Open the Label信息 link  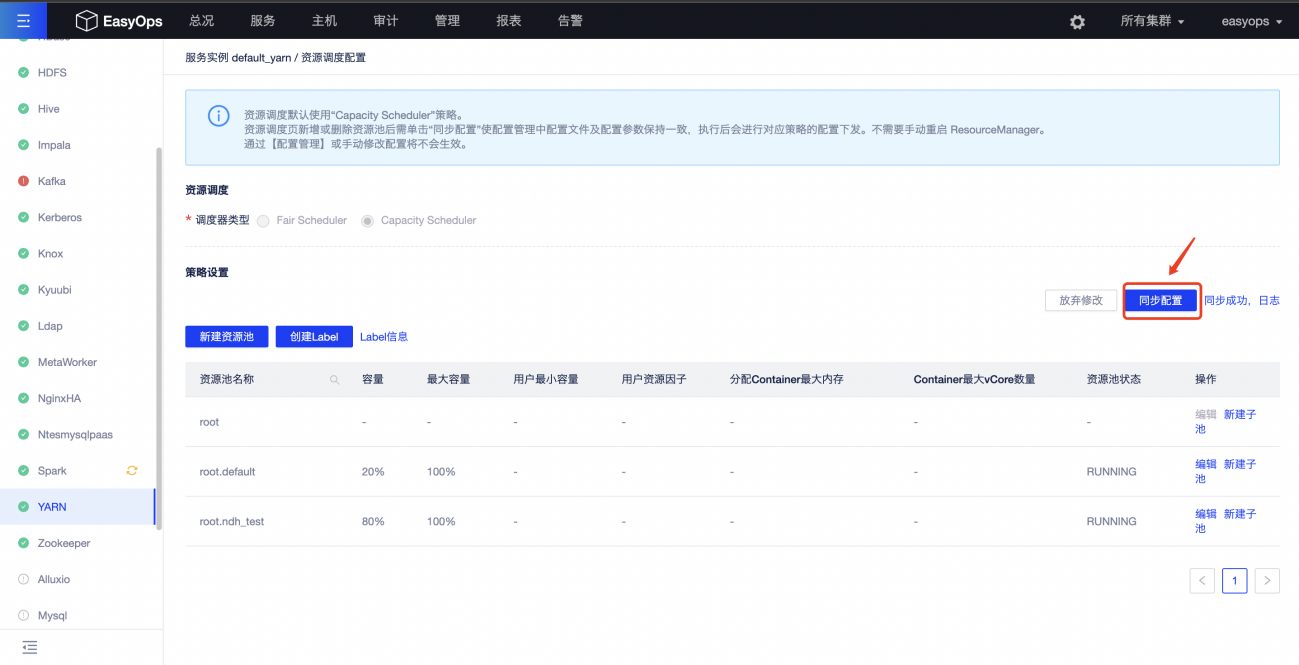[x=384, y=337]
